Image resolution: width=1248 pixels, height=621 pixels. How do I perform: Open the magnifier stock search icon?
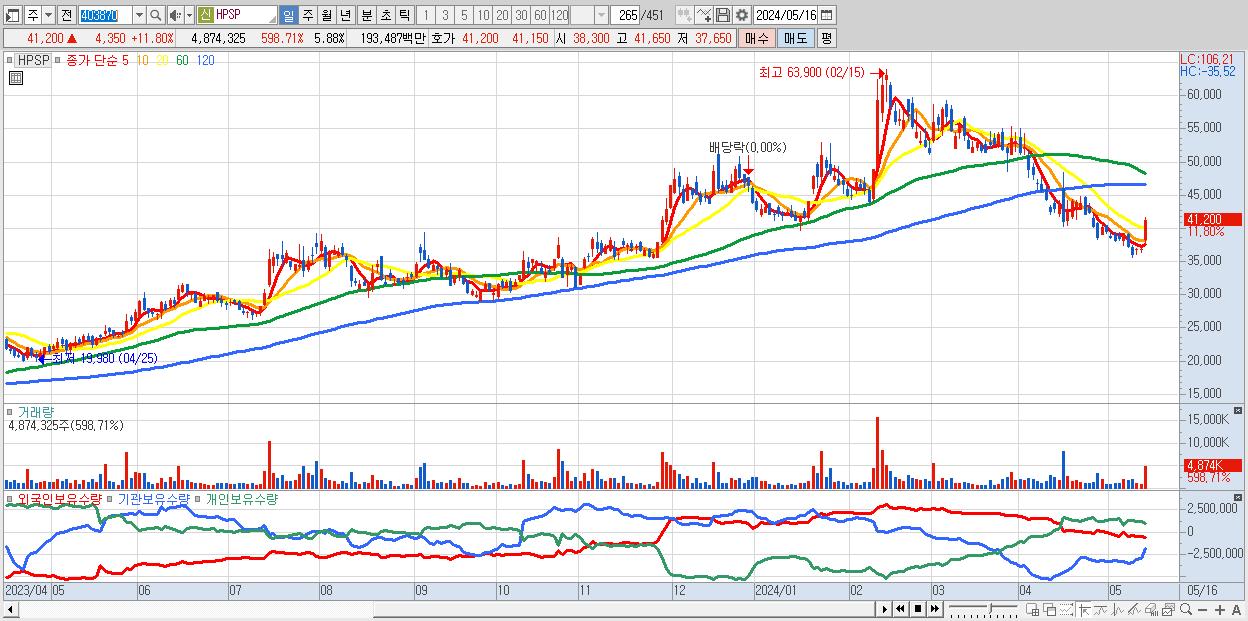click(156, 16)
